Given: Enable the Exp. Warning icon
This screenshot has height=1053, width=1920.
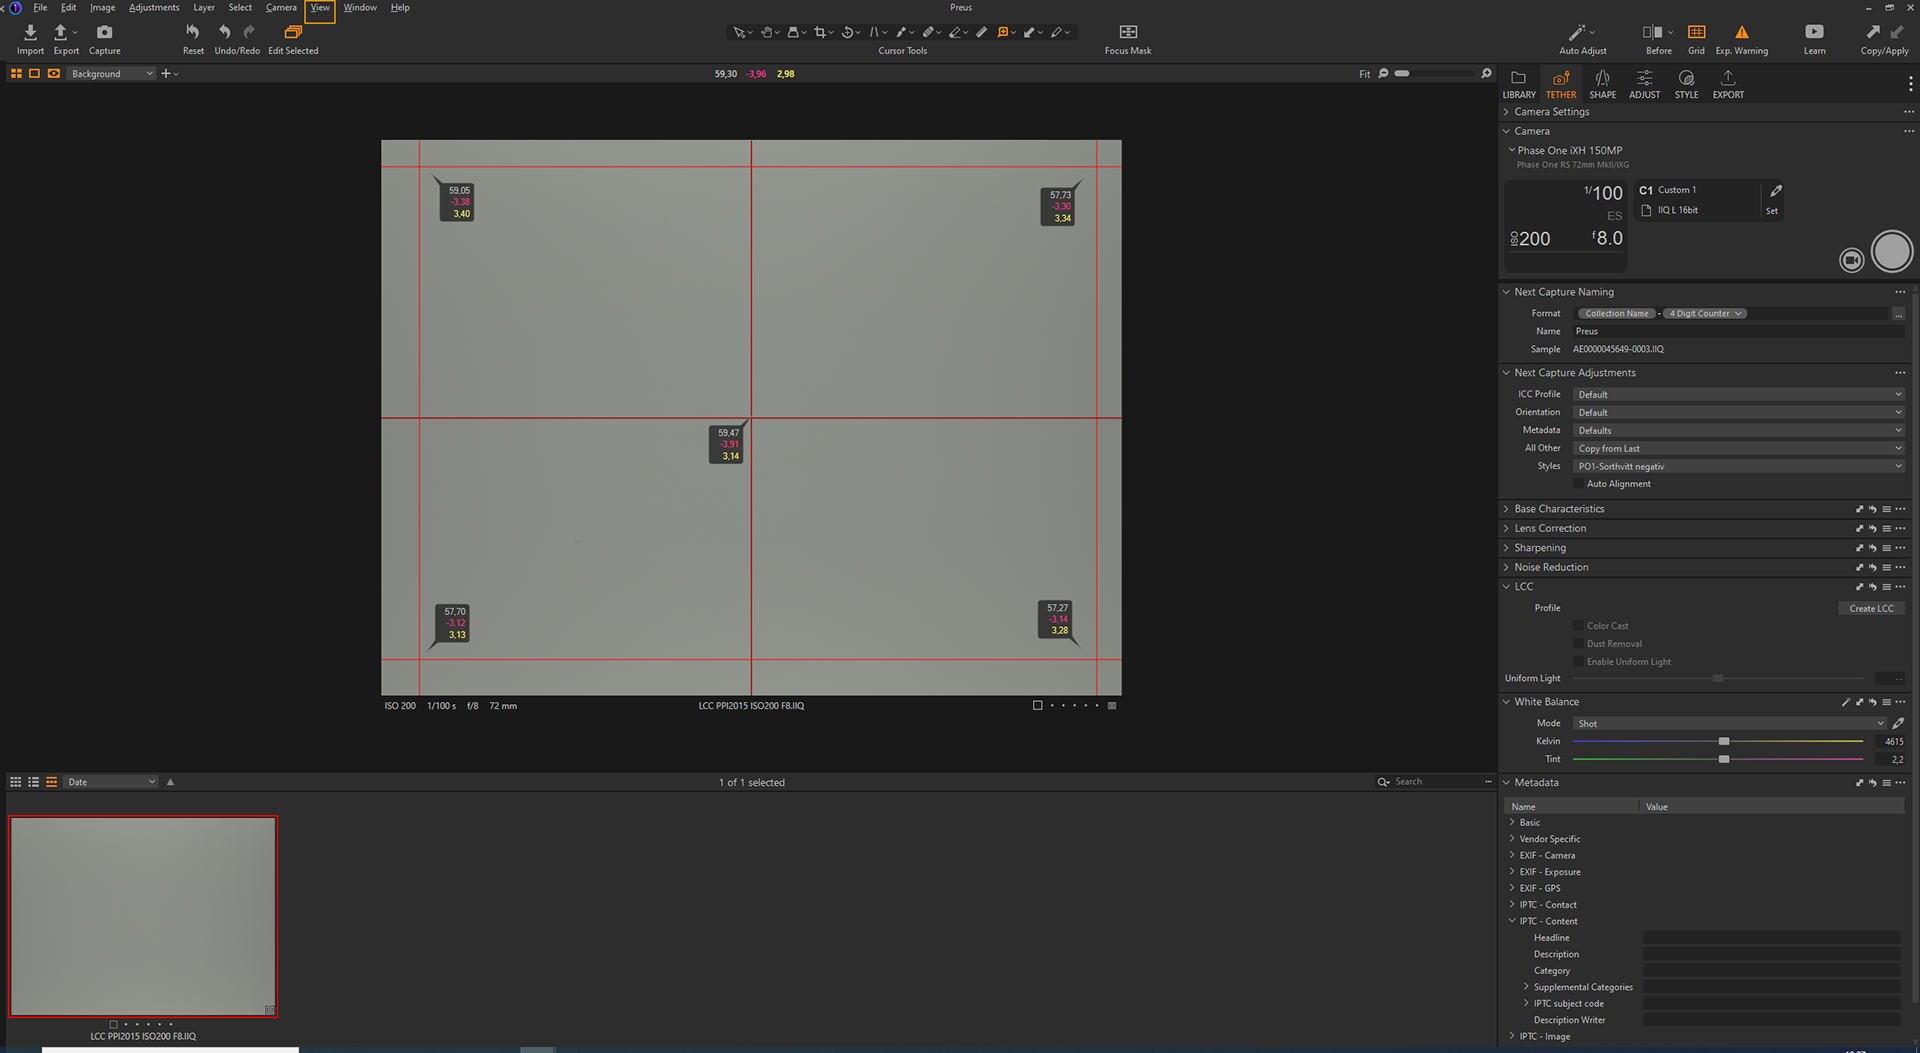Looking at the screenshot, I should tap(1742, 33).
